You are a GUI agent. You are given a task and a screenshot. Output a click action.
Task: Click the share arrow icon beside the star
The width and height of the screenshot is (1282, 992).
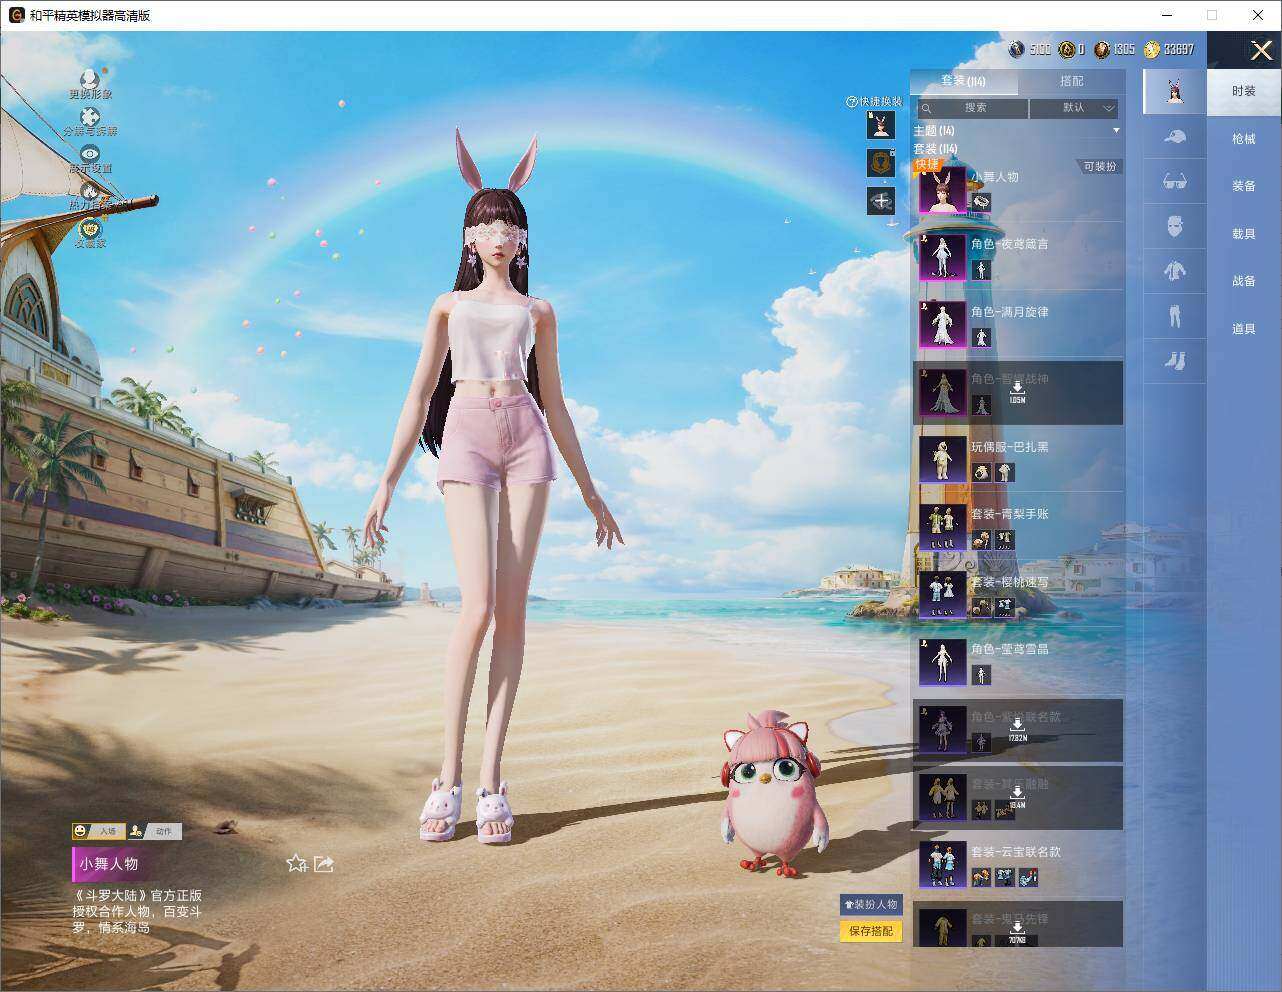tap(323, 863)
